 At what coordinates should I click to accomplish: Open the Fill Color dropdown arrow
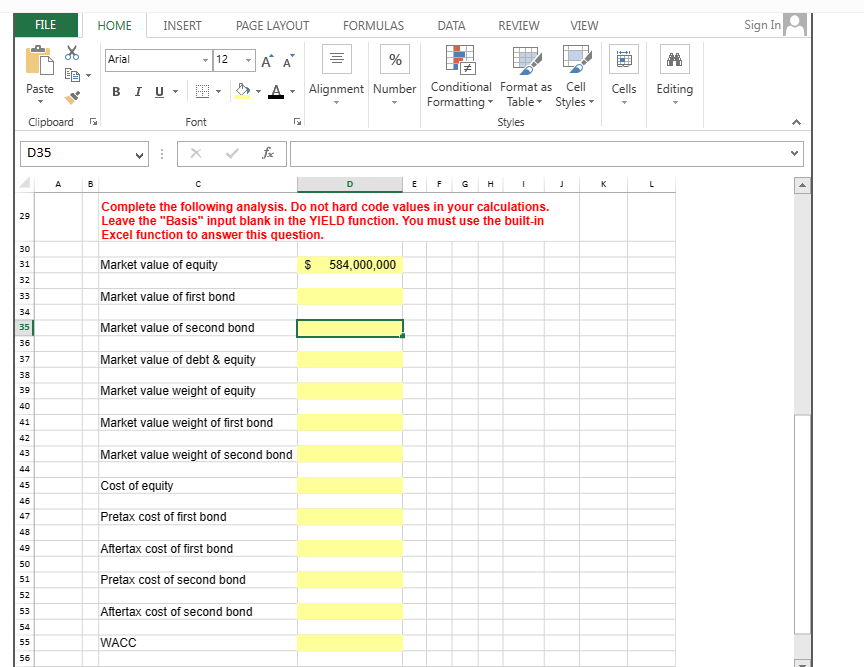[258, 91]
